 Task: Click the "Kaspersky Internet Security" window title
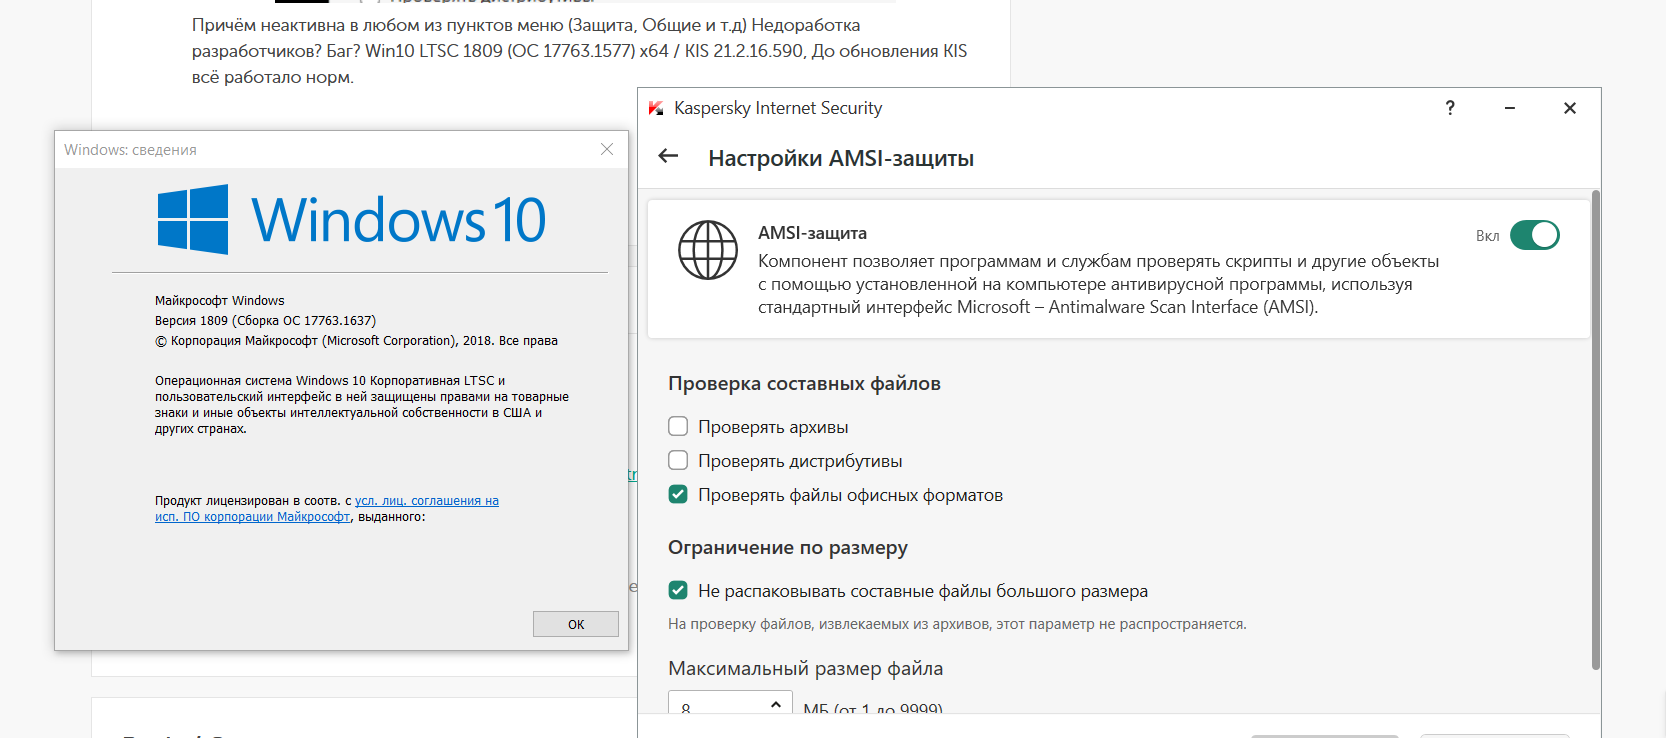point(778,108)
